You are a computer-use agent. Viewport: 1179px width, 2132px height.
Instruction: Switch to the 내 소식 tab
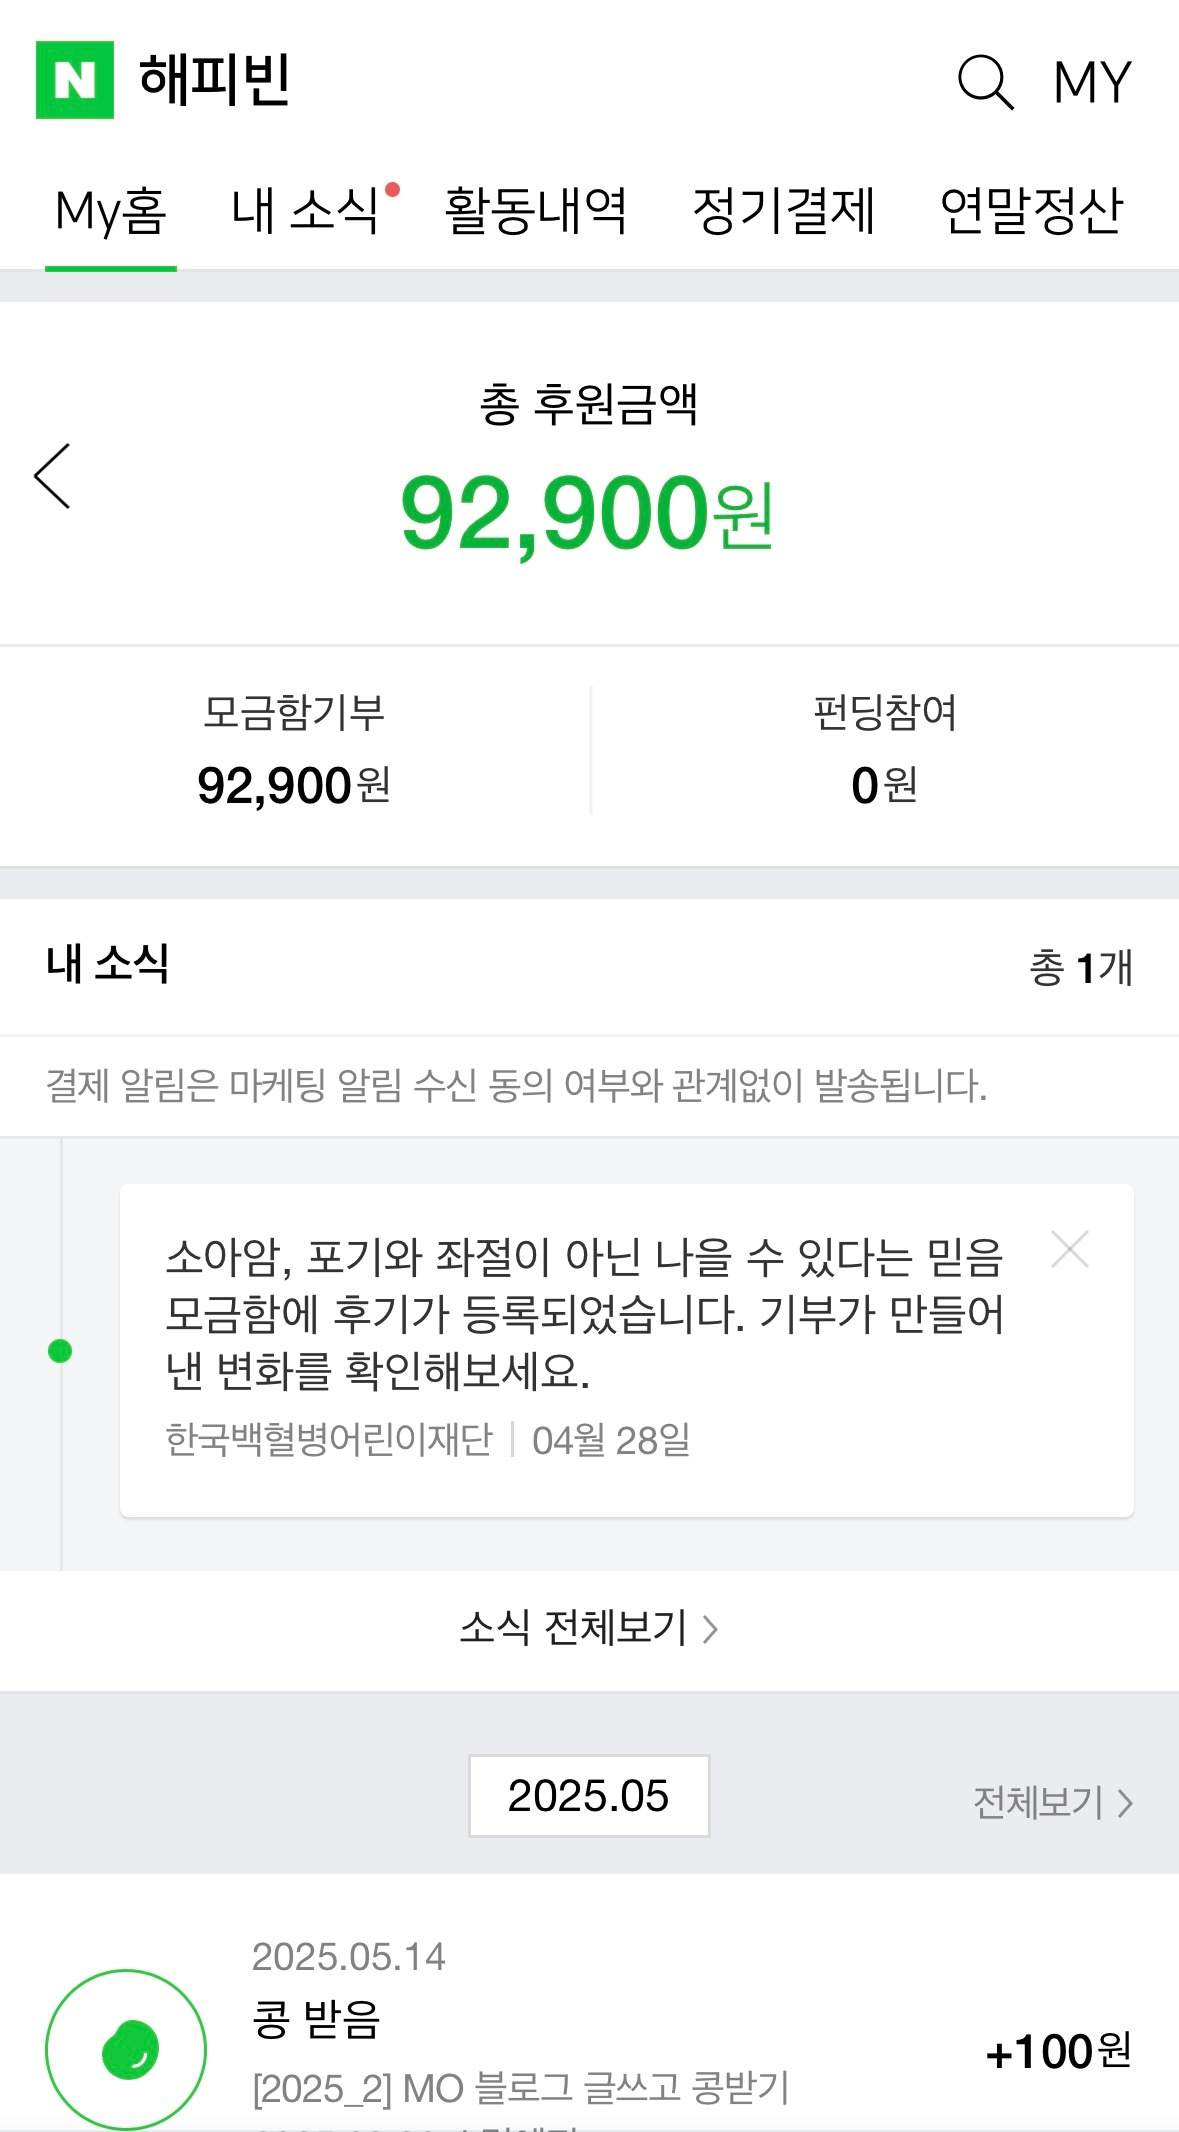tap(305, 211)
